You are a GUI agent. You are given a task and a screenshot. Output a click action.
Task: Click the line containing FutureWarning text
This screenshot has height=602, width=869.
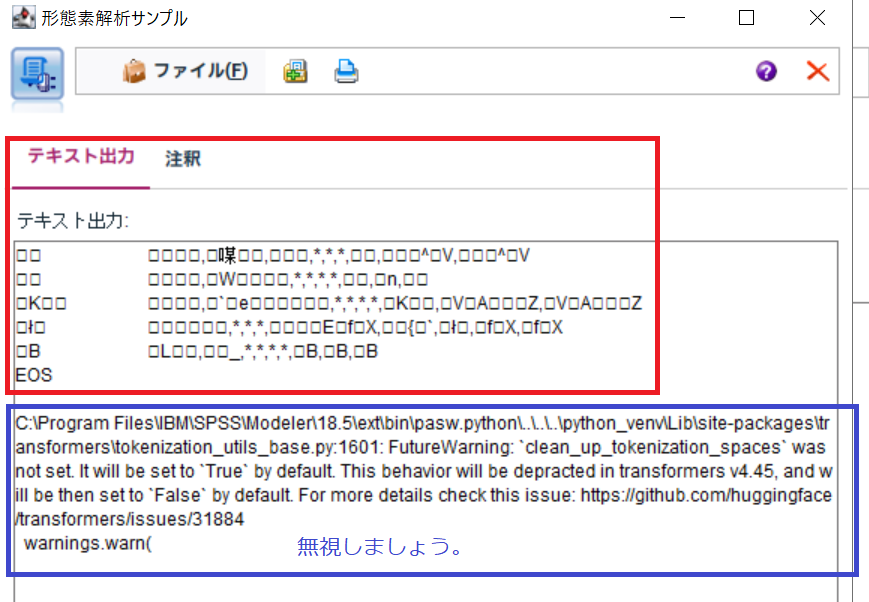pos(421,447)
